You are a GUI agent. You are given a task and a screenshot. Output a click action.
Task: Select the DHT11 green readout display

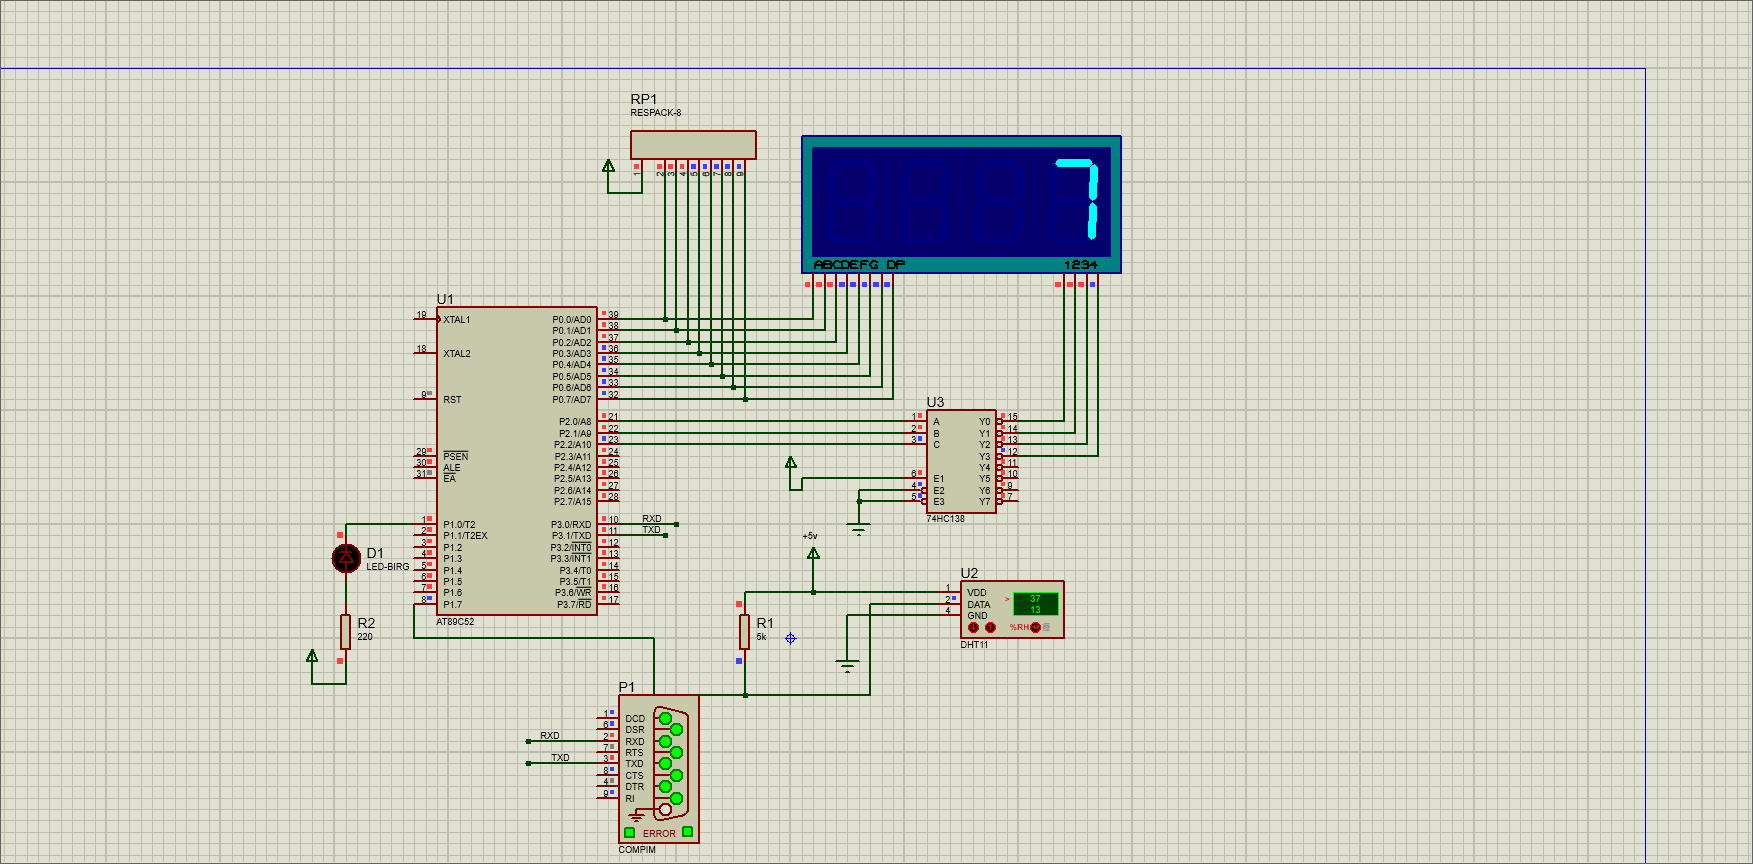pyautogui.click(x=1036, y=604)
